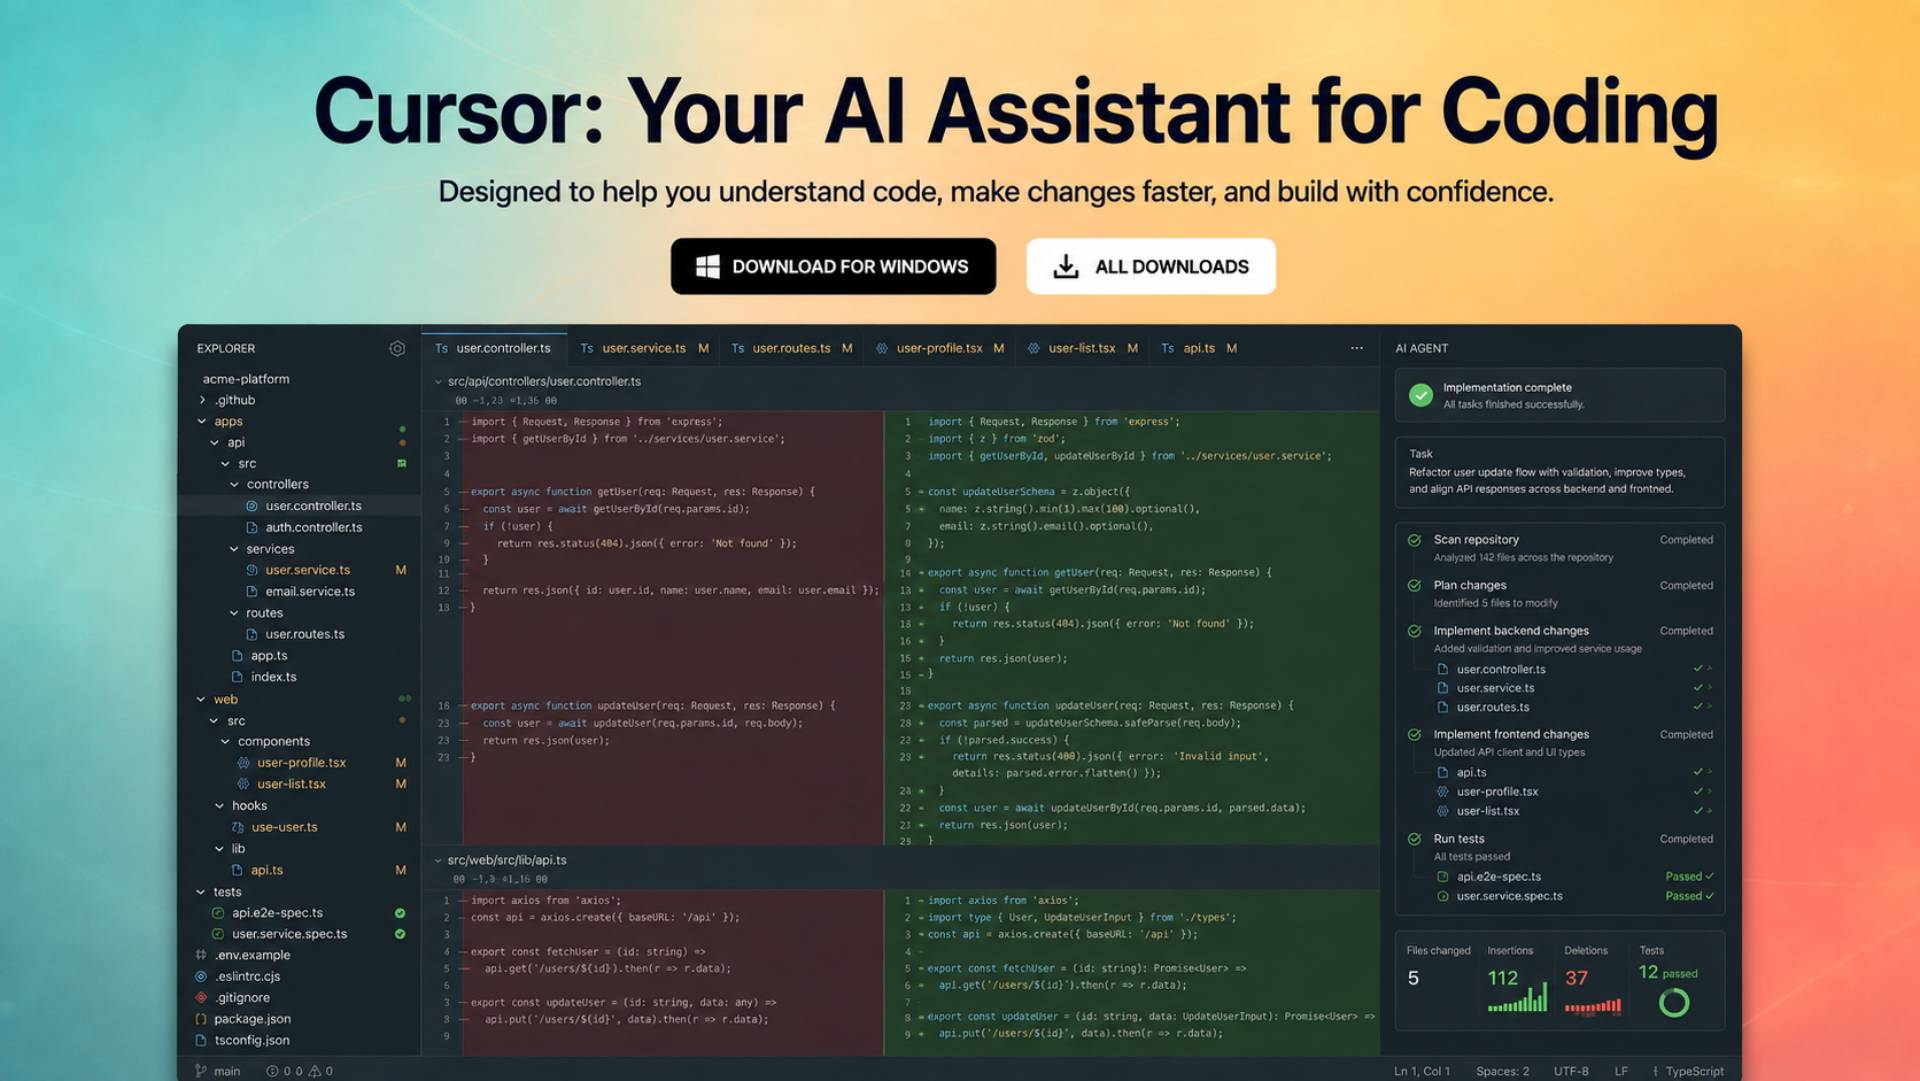The height and width of the screenshot is (1081, 1920).
Task: Click the tsconfig.json file icon
Action: (x=201, y=1040)
